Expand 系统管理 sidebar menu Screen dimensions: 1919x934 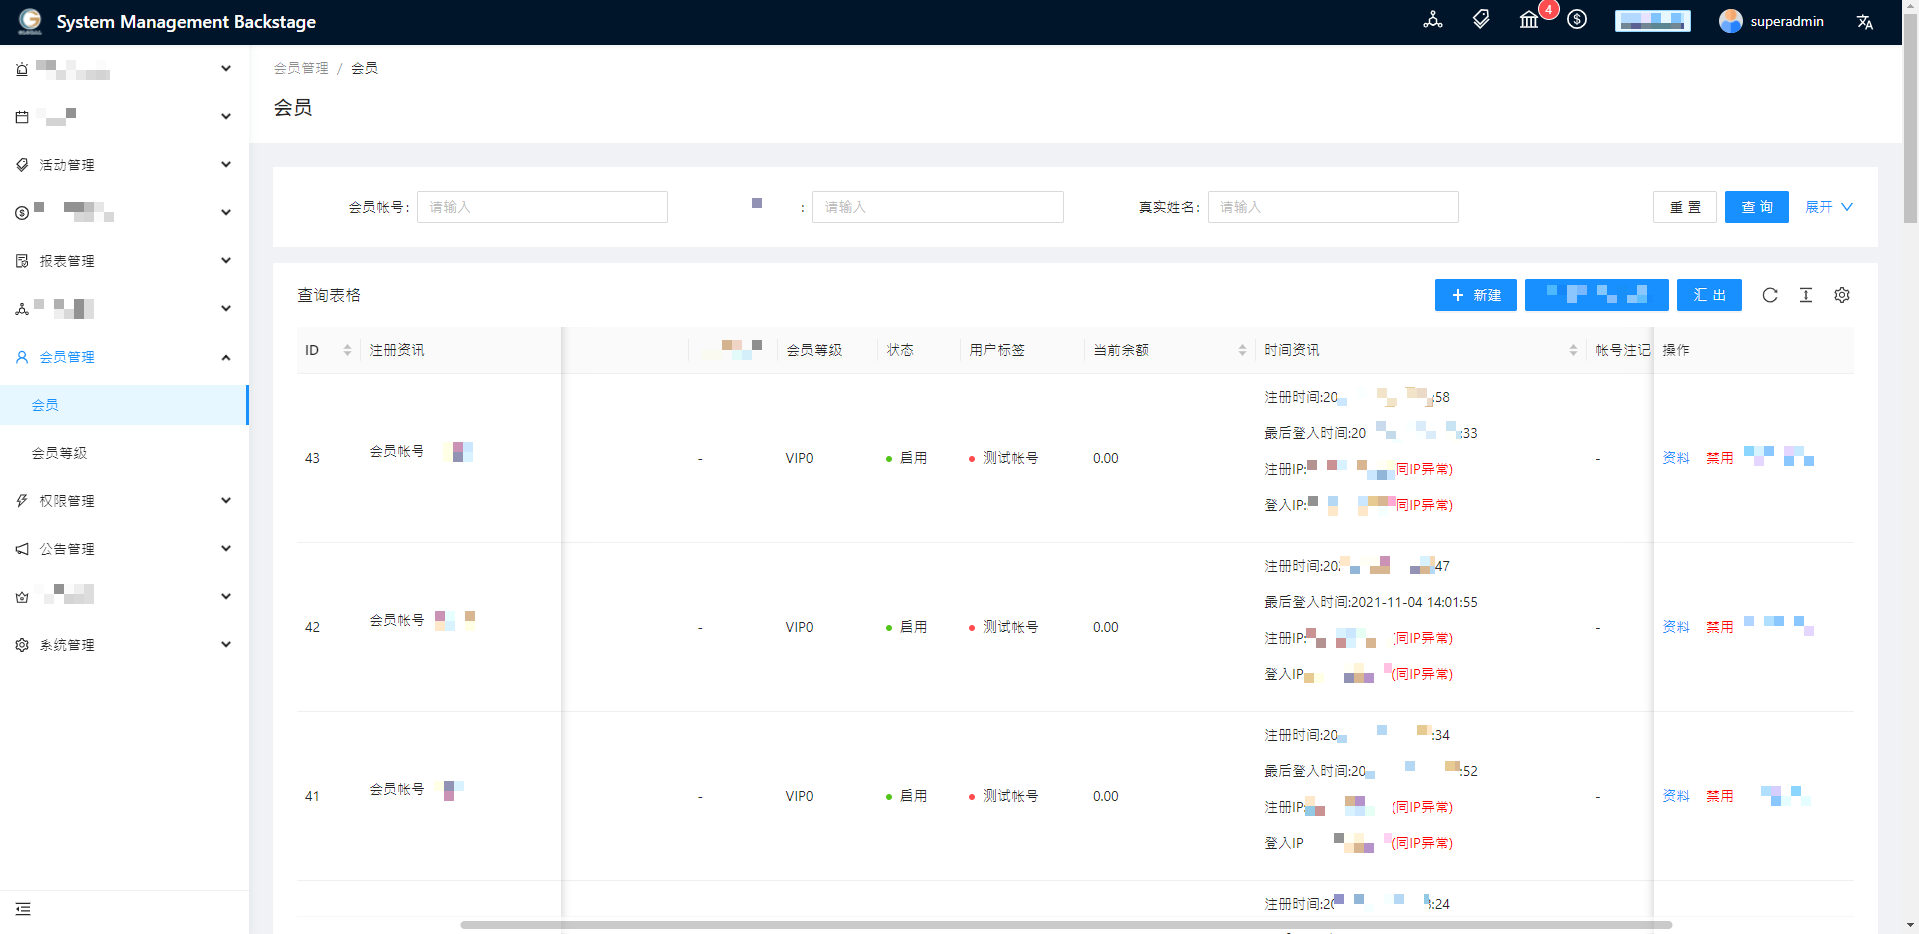point(124,645)
